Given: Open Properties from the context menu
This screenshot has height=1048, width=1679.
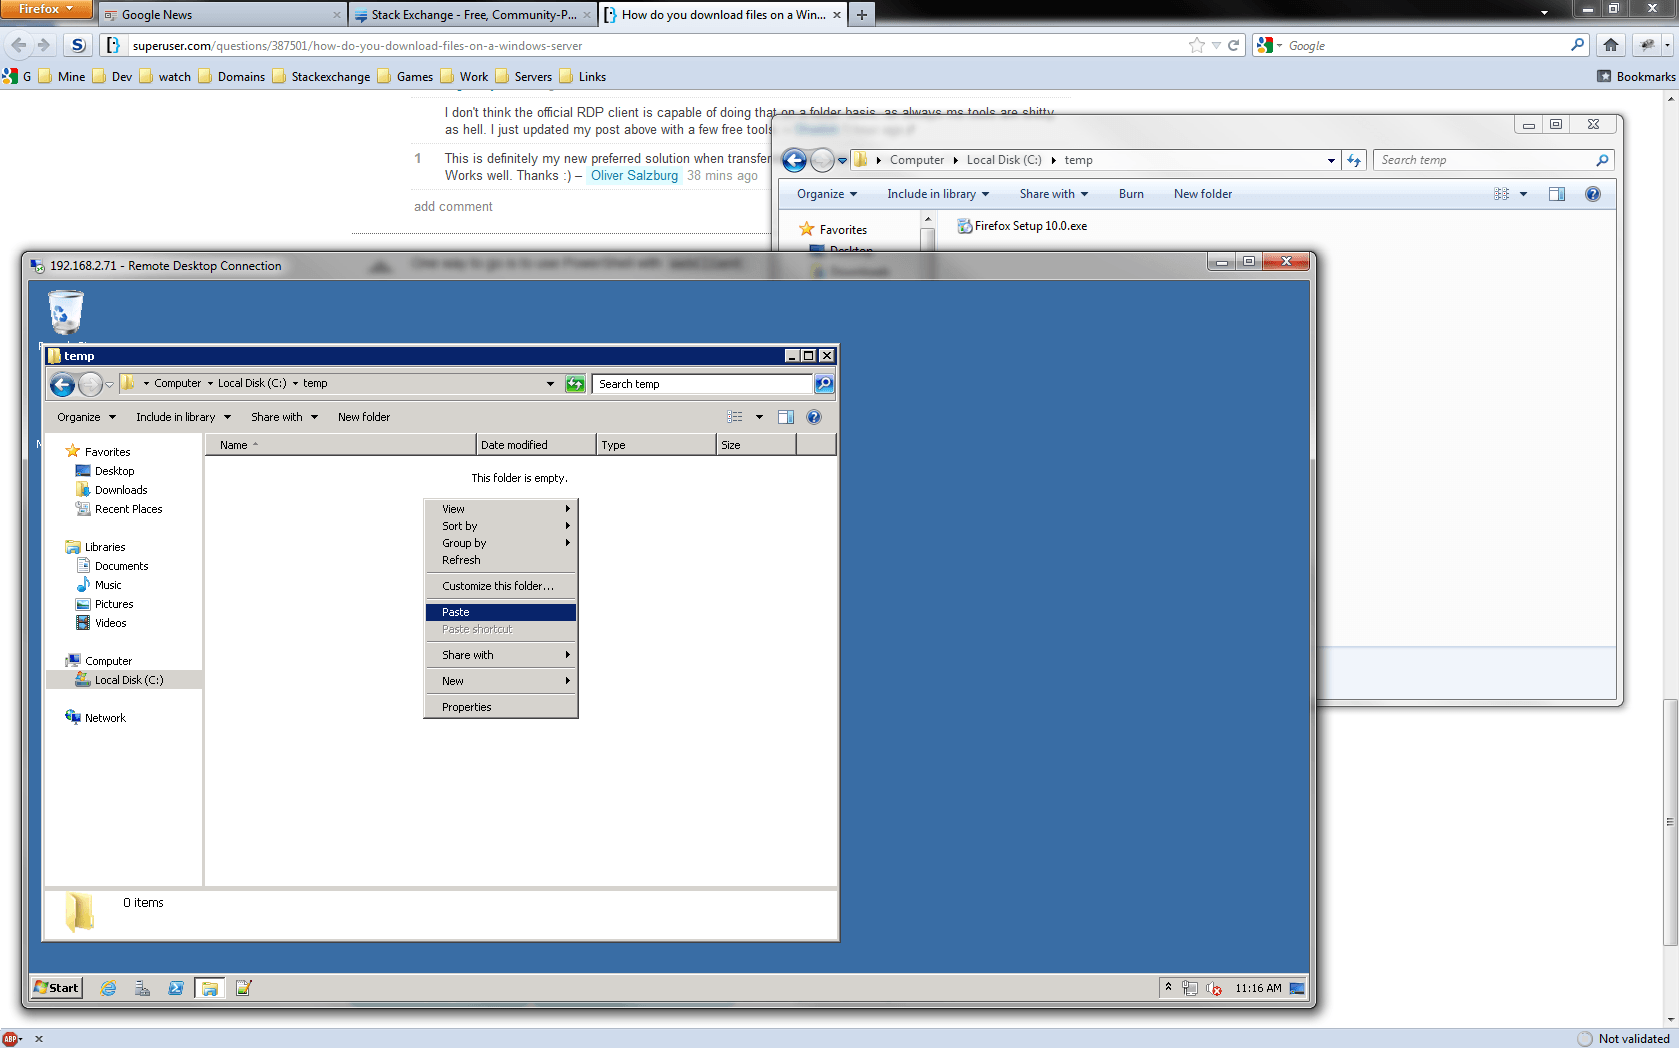Looking at the screenshot, I should point(500,707).
